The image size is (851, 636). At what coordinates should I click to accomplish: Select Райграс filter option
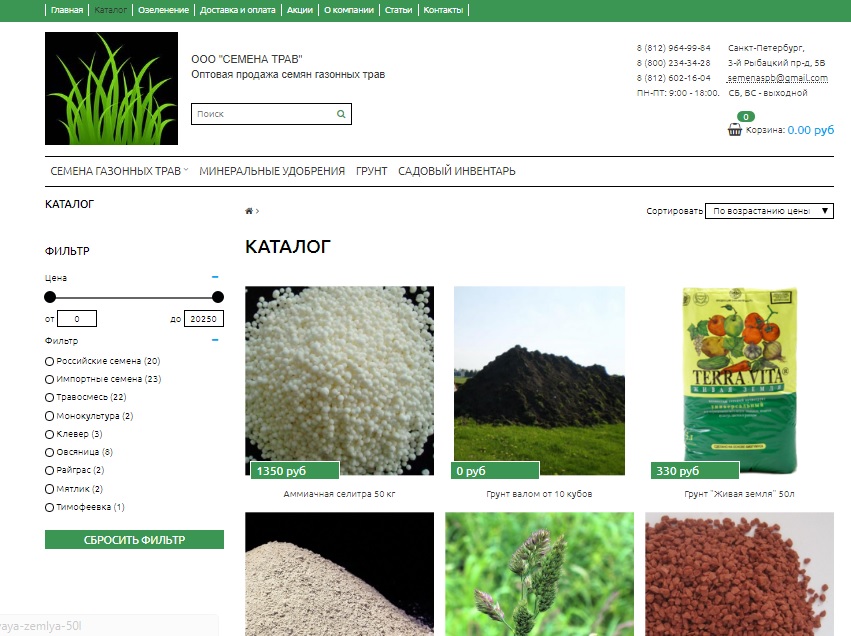[x=49, y=470]
